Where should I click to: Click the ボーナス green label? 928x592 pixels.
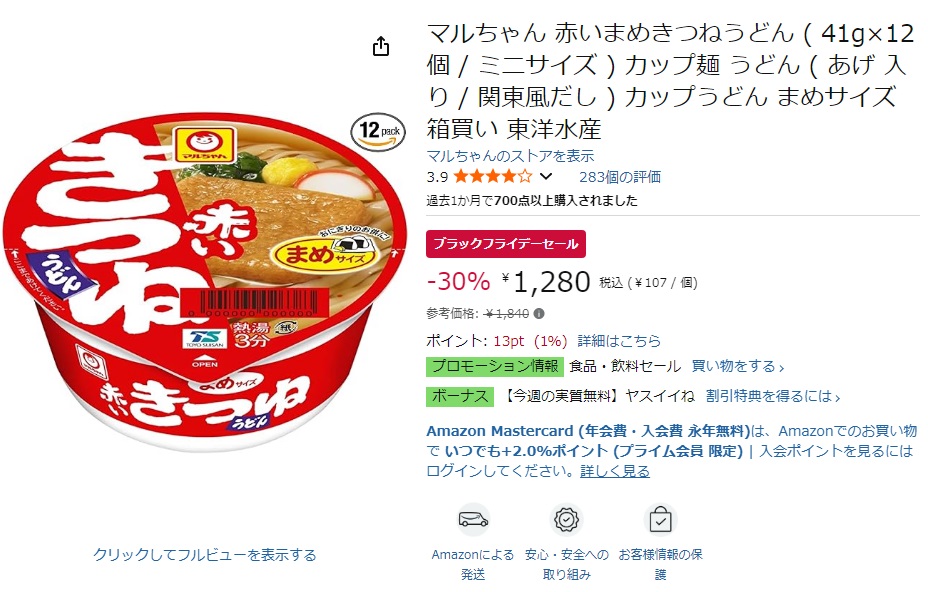(461, 396)
